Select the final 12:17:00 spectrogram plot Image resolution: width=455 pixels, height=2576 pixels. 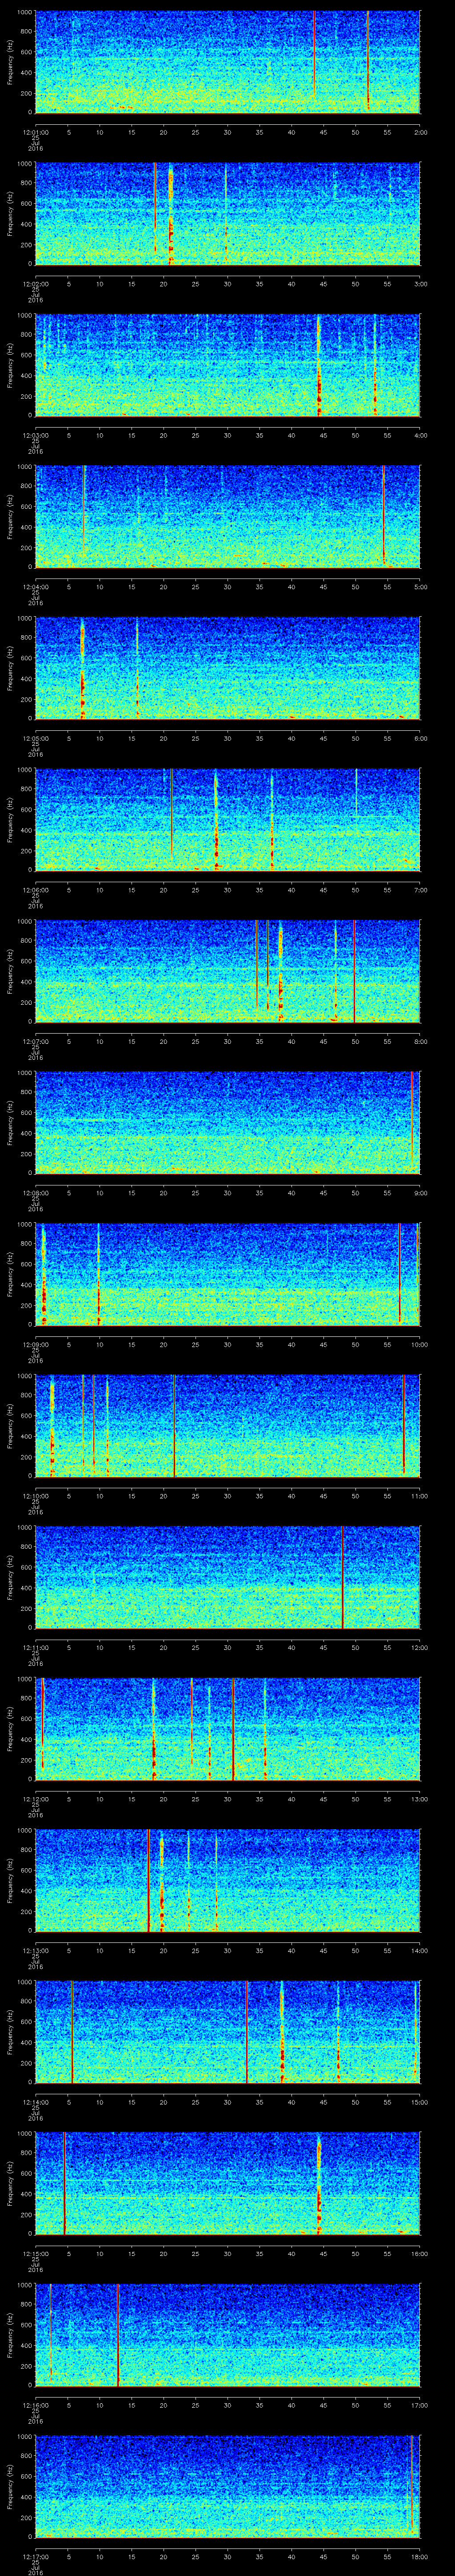[228, 2486]
